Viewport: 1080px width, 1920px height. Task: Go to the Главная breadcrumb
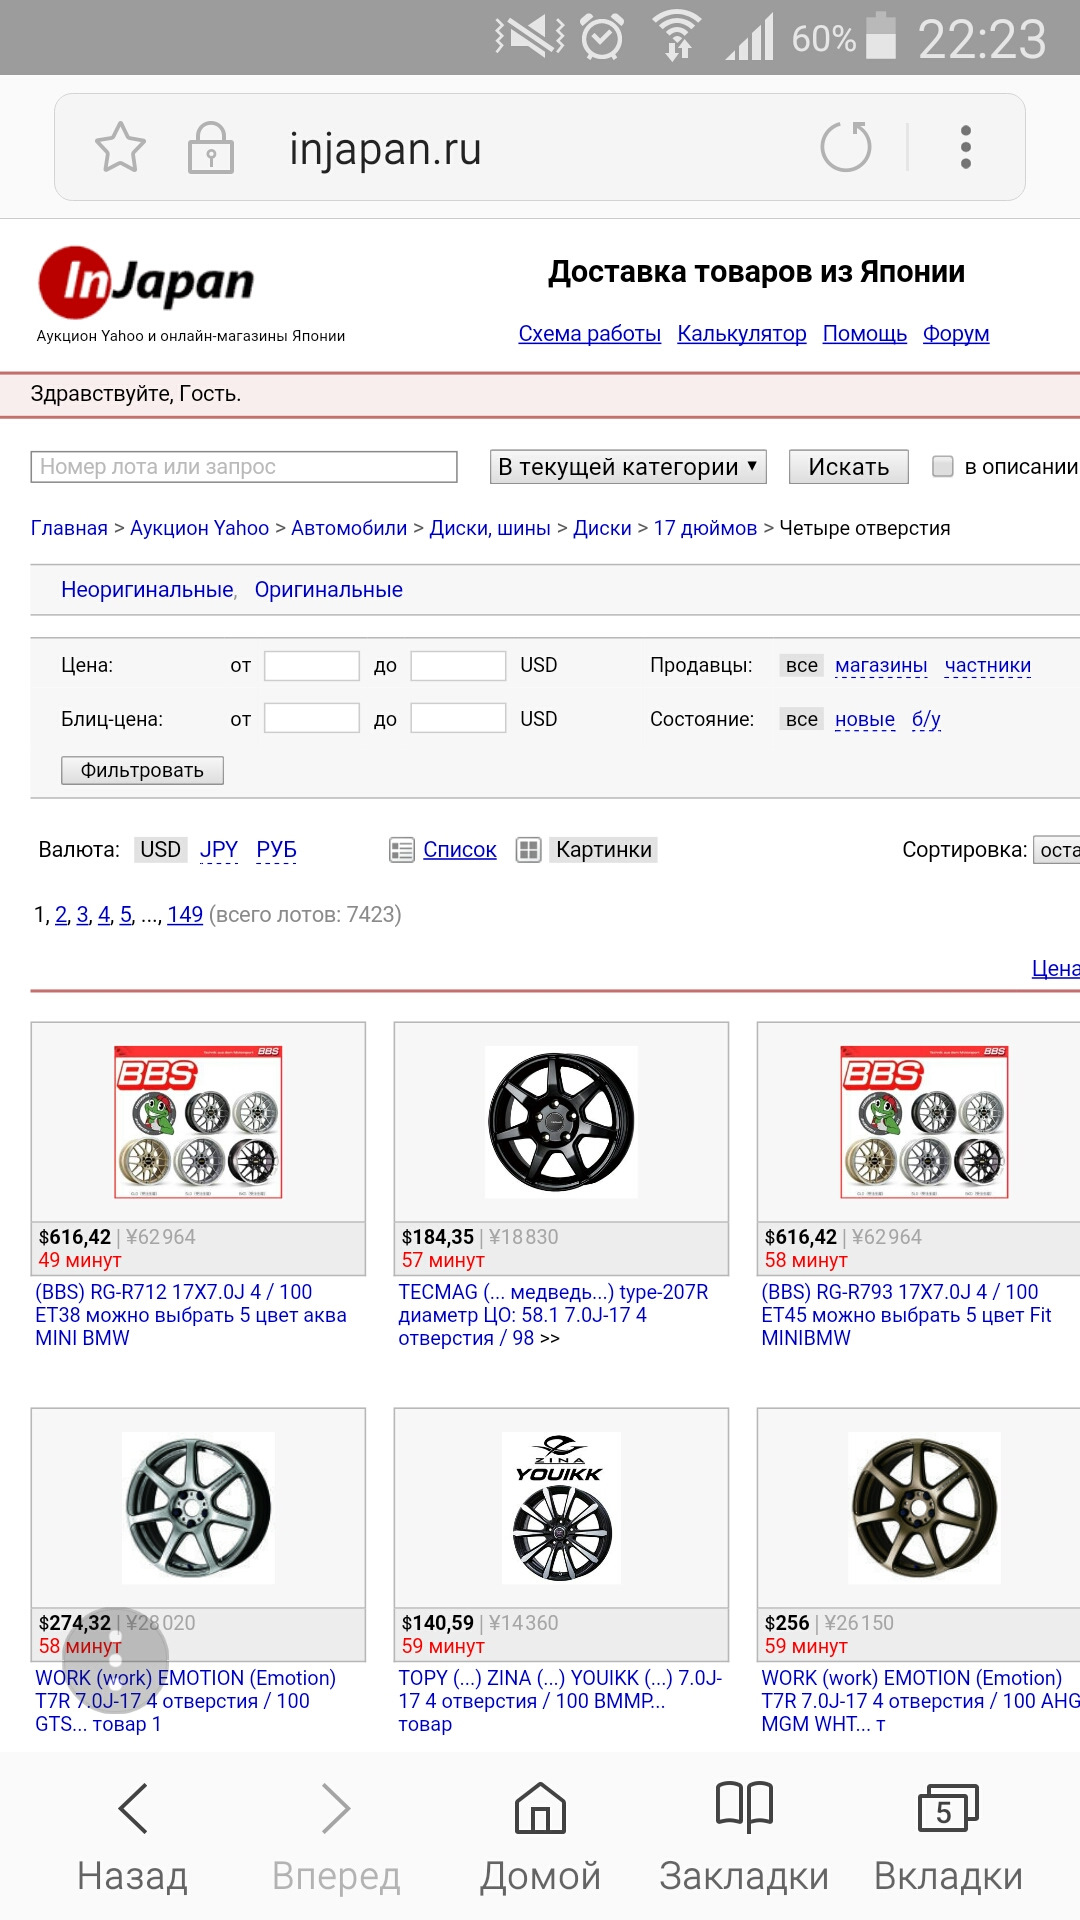69,528
